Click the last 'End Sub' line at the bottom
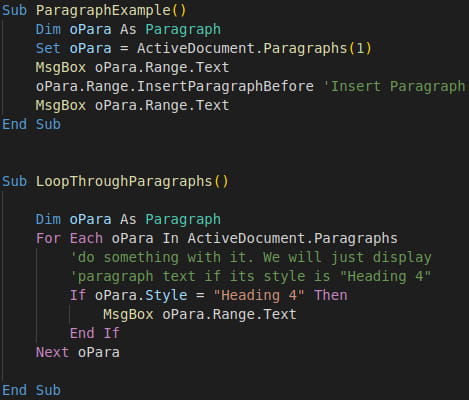The height and width of the screenshot is (400, 469). point(31,390)
